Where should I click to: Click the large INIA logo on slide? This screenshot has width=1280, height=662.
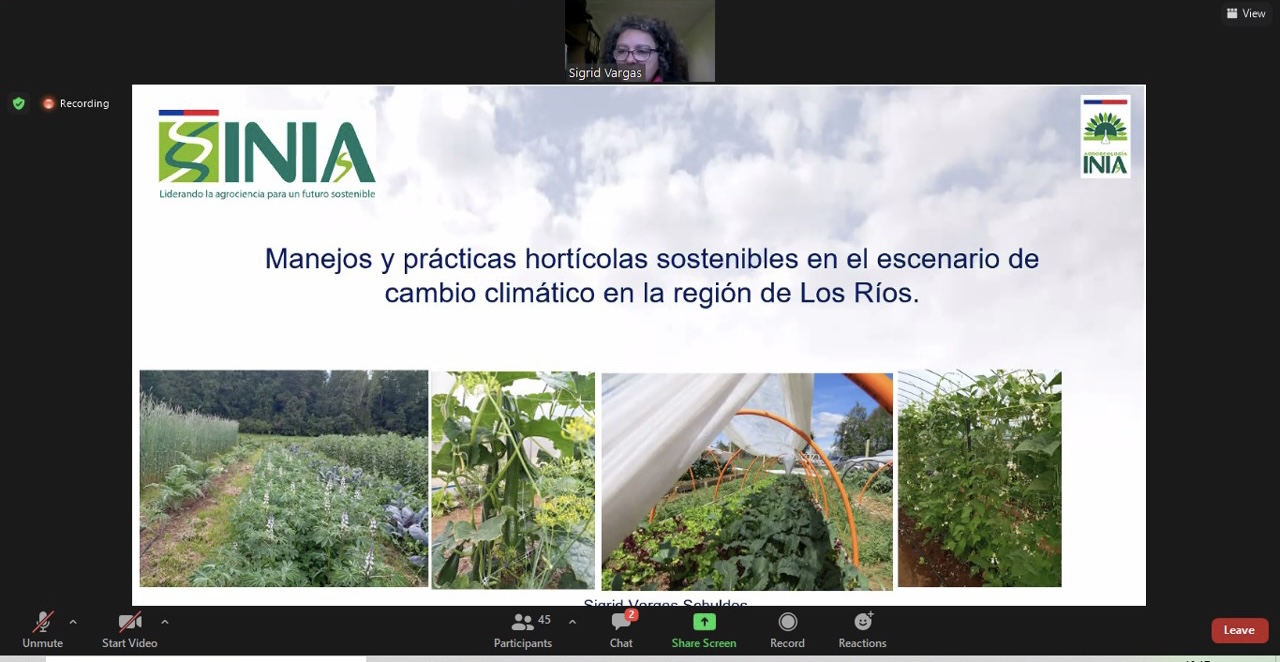click(267, 153)
